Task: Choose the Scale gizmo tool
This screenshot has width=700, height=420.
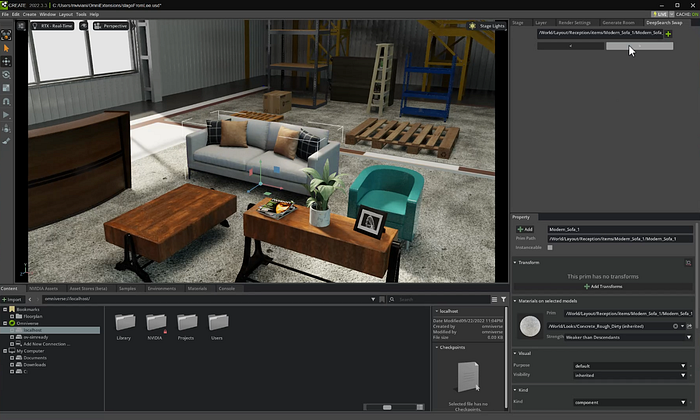Action: pyautogui.click(x=6, y=88)
